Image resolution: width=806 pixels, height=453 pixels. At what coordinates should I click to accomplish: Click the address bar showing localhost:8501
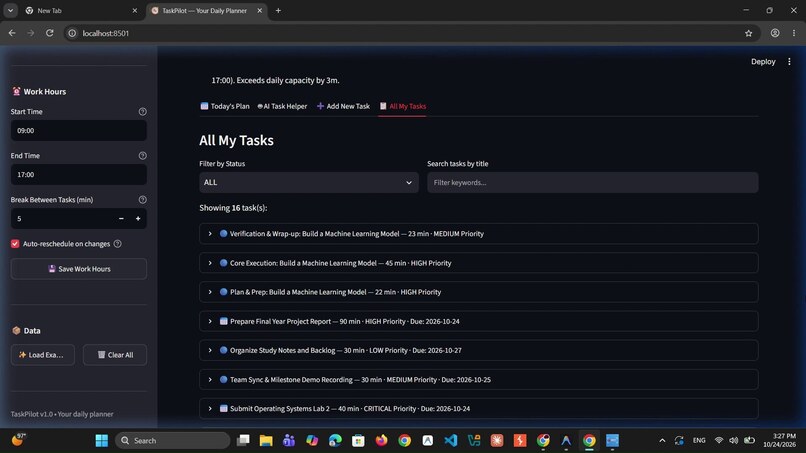pos(106,33)
